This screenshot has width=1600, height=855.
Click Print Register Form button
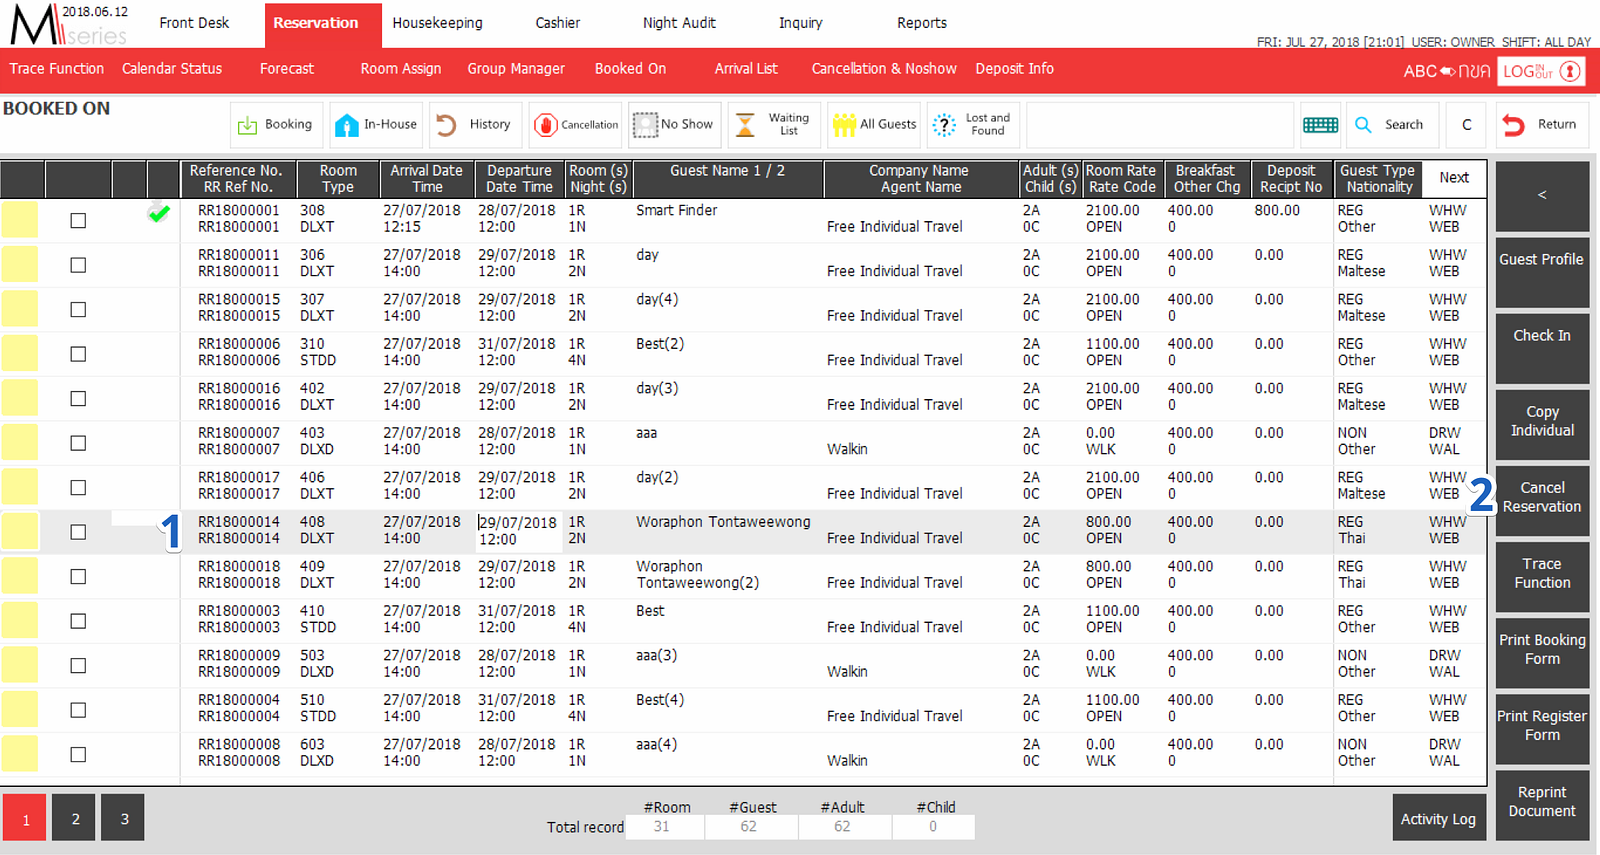[1542, 728]
